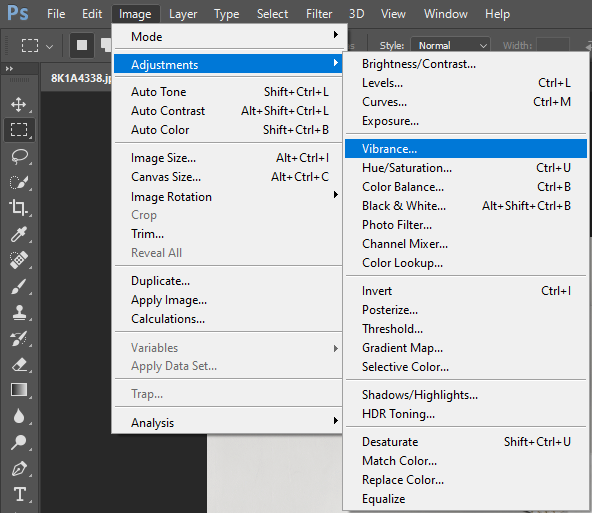Select the Gradient tool

(19, 390)
